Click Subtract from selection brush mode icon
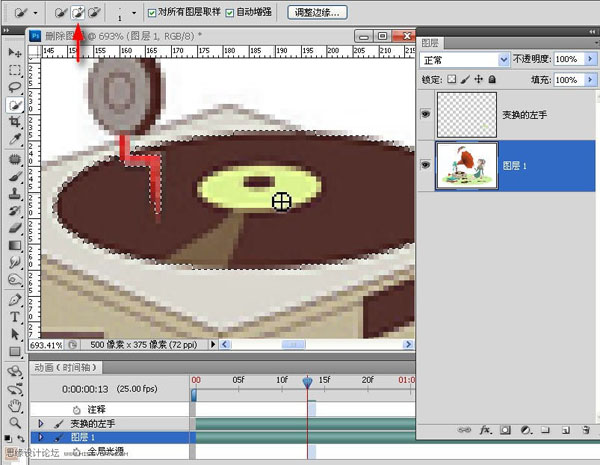Screen dimensions: 600x465 [95, 13]
